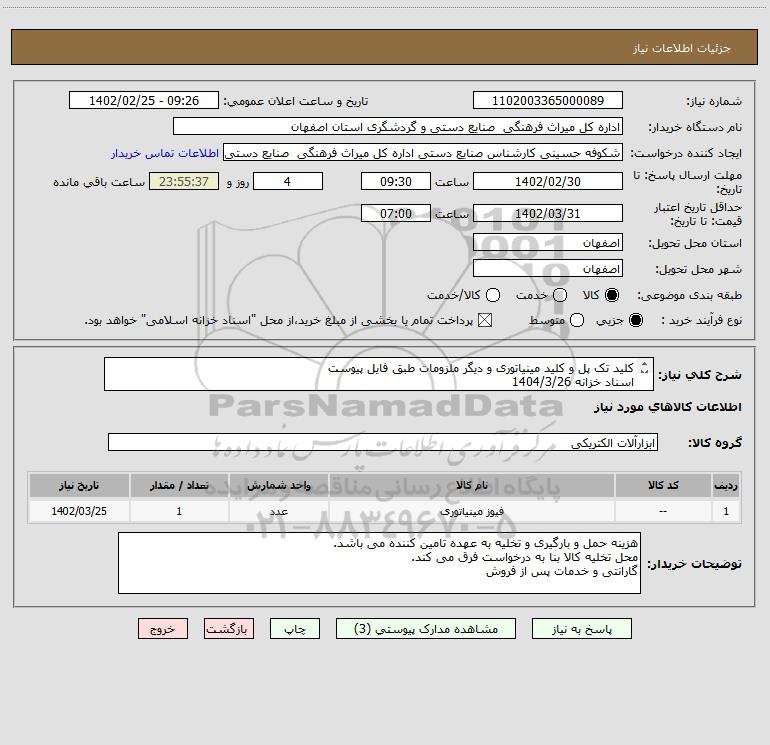Open مشاهده مدارک پیوستی (3) attachments

coord(426,629)
